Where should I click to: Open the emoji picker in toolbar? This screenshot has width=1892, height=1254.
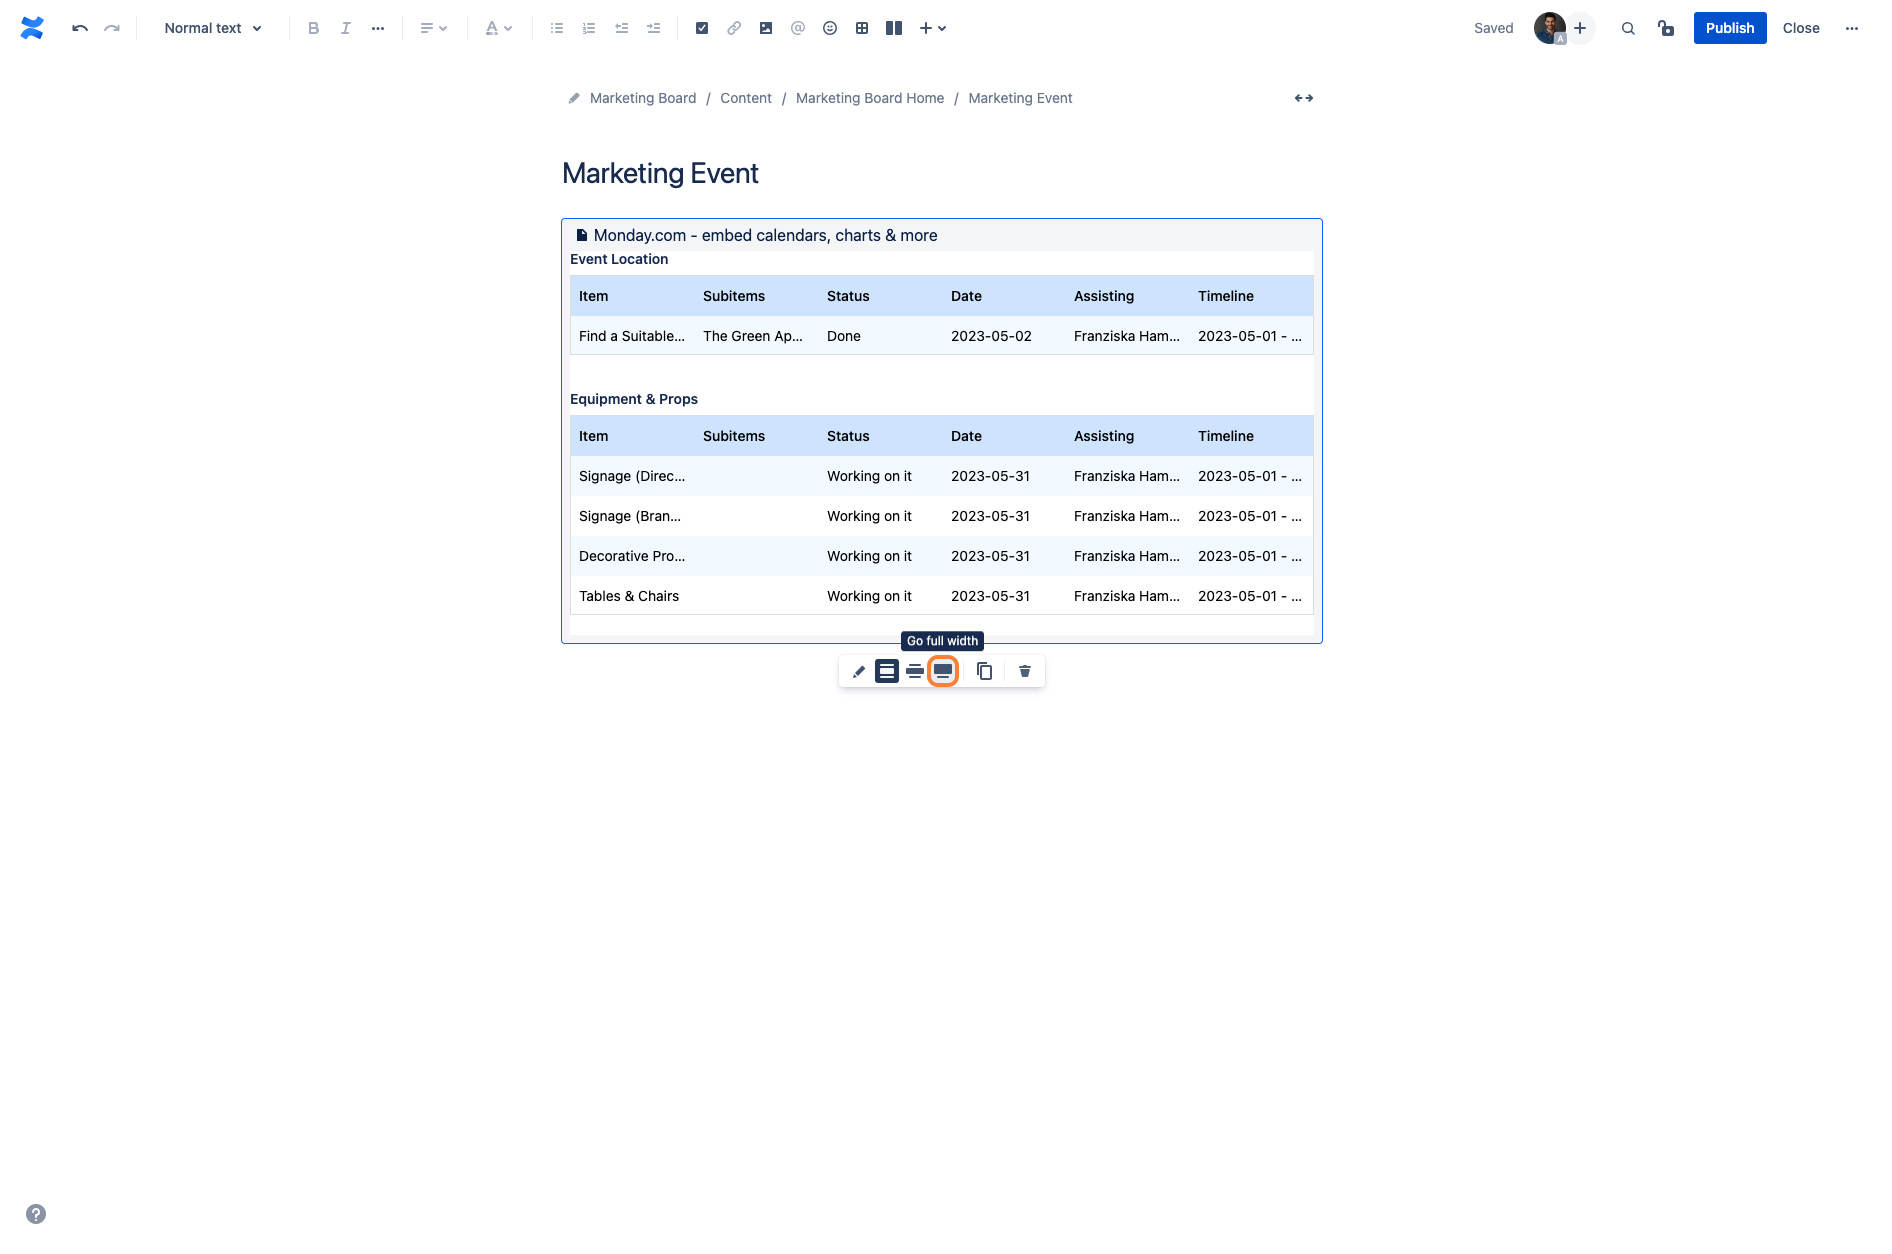tap(829, 28)
